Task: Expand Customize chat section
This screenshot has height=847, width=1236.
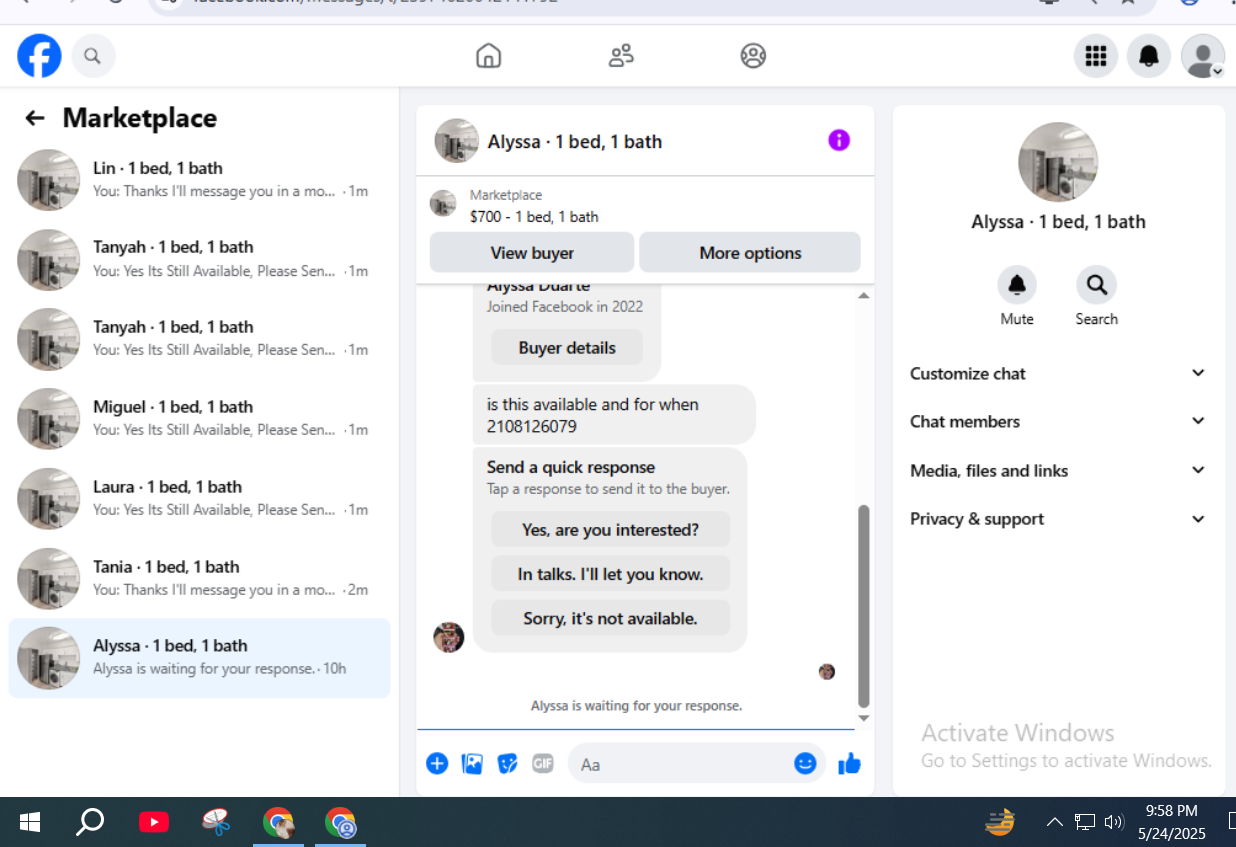Action: coord(1058,373)
